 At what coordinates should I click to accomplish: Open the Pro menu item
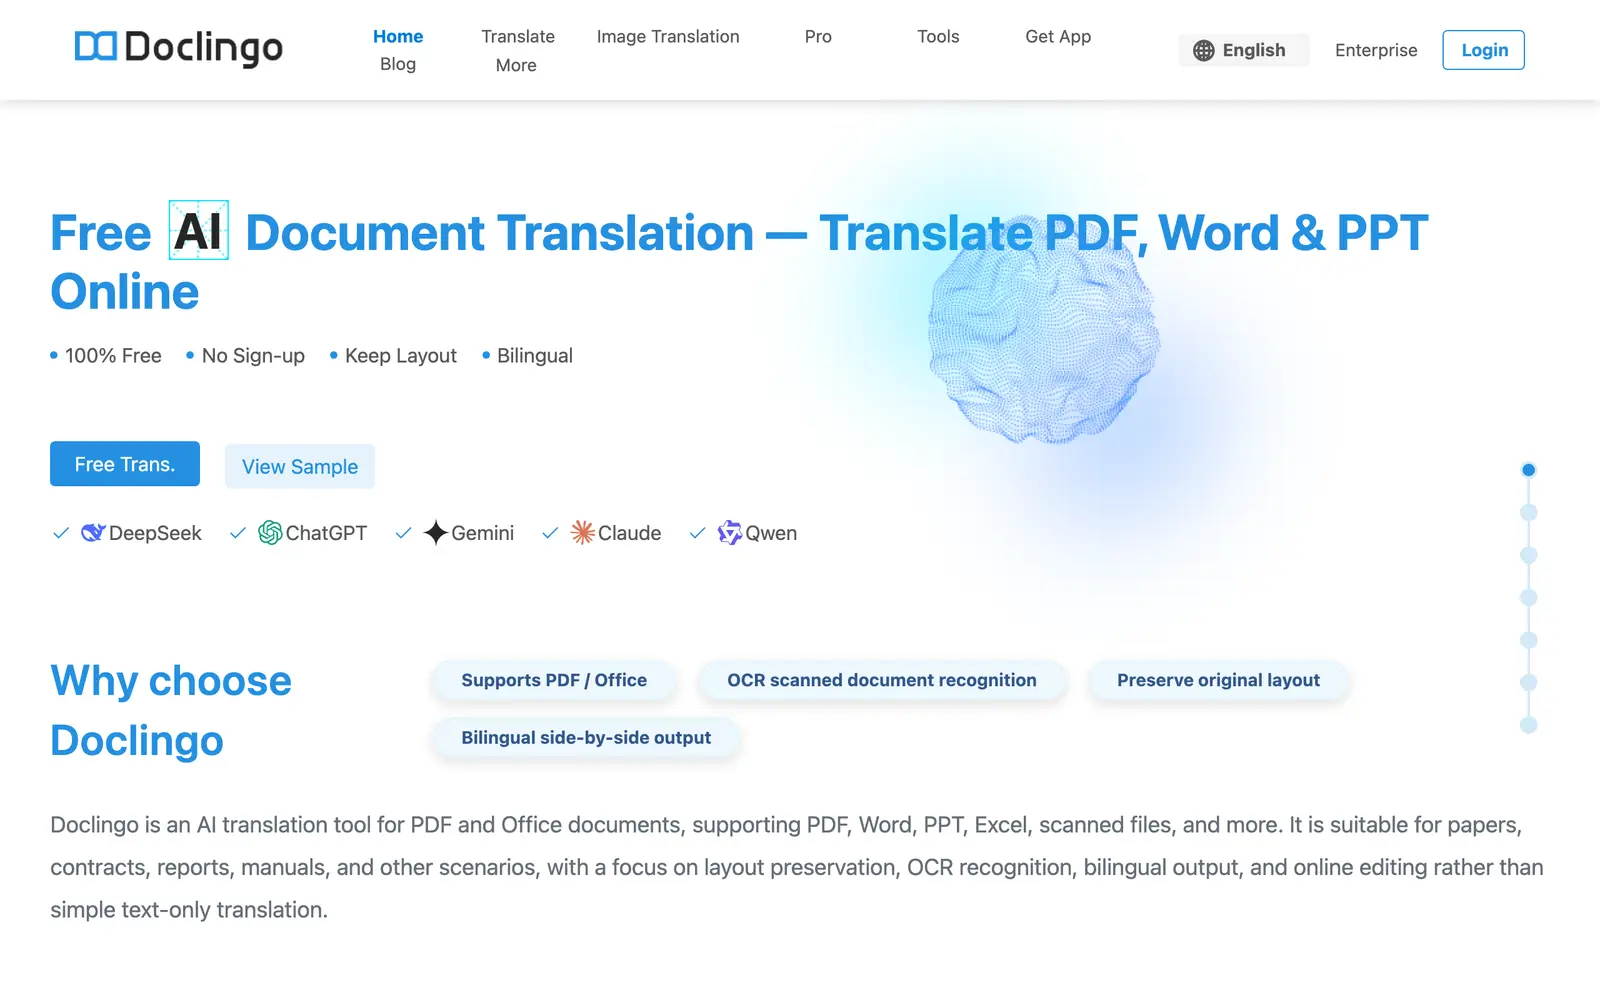click(x=818, y=36)
